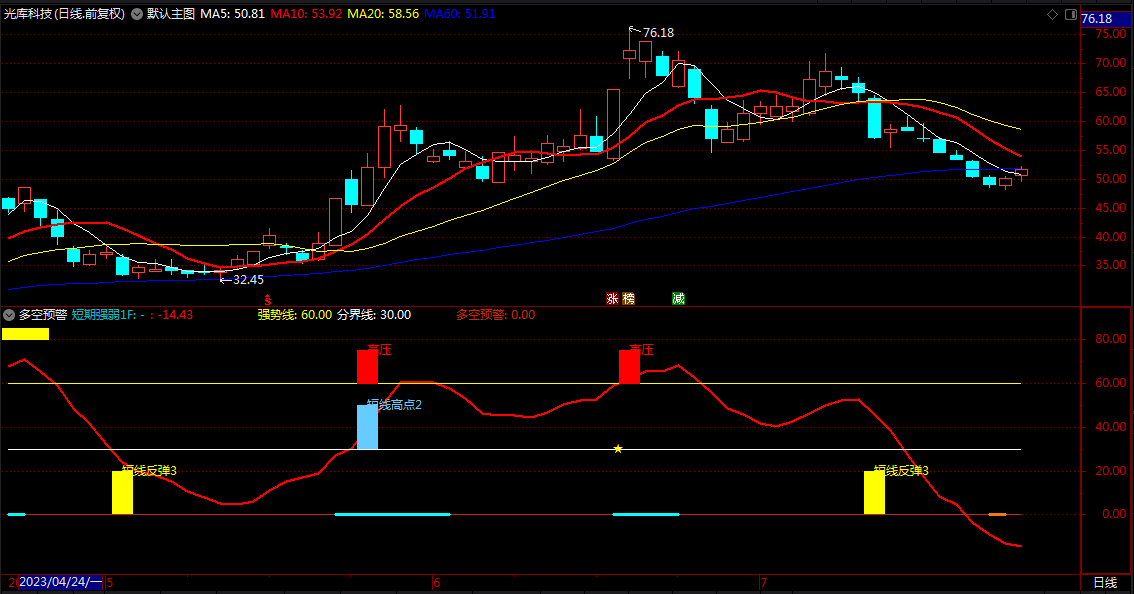Image resolution: width=1134 pixels, height=594 pixels.
Task: Click the 榜 marker icon below chart
Action: pos(628,299)
